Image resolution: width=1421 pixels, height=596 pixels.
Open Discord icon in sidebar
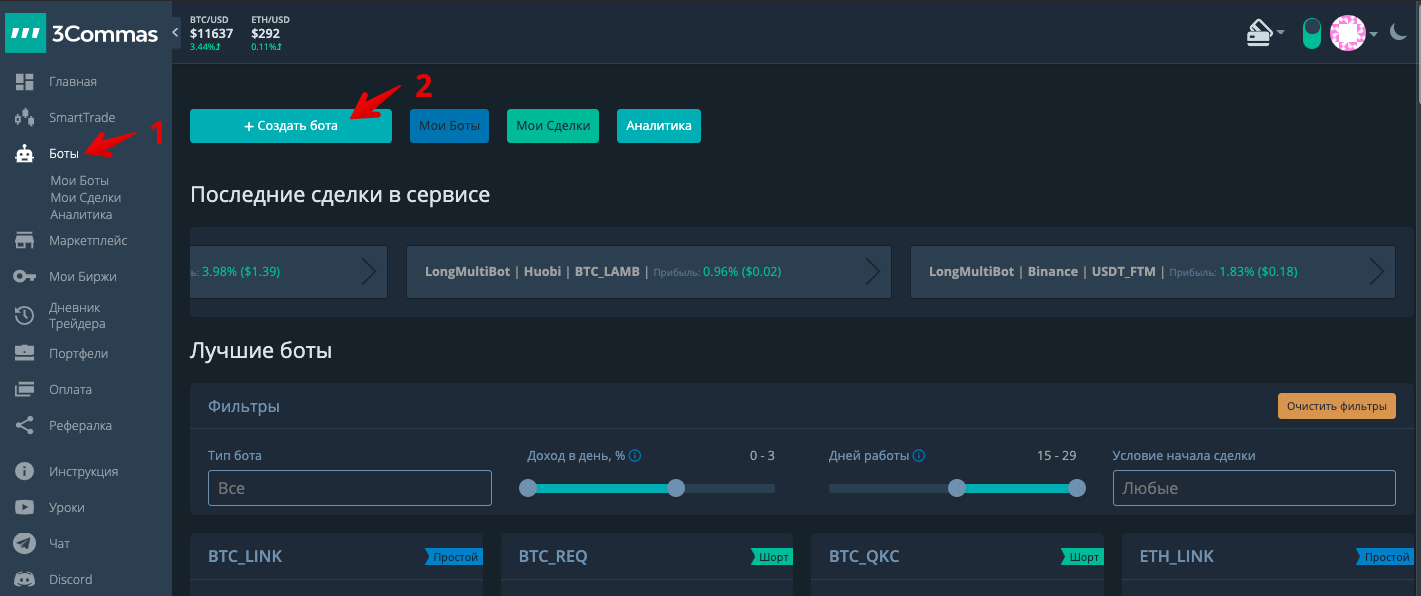click(x=25, y=580)
